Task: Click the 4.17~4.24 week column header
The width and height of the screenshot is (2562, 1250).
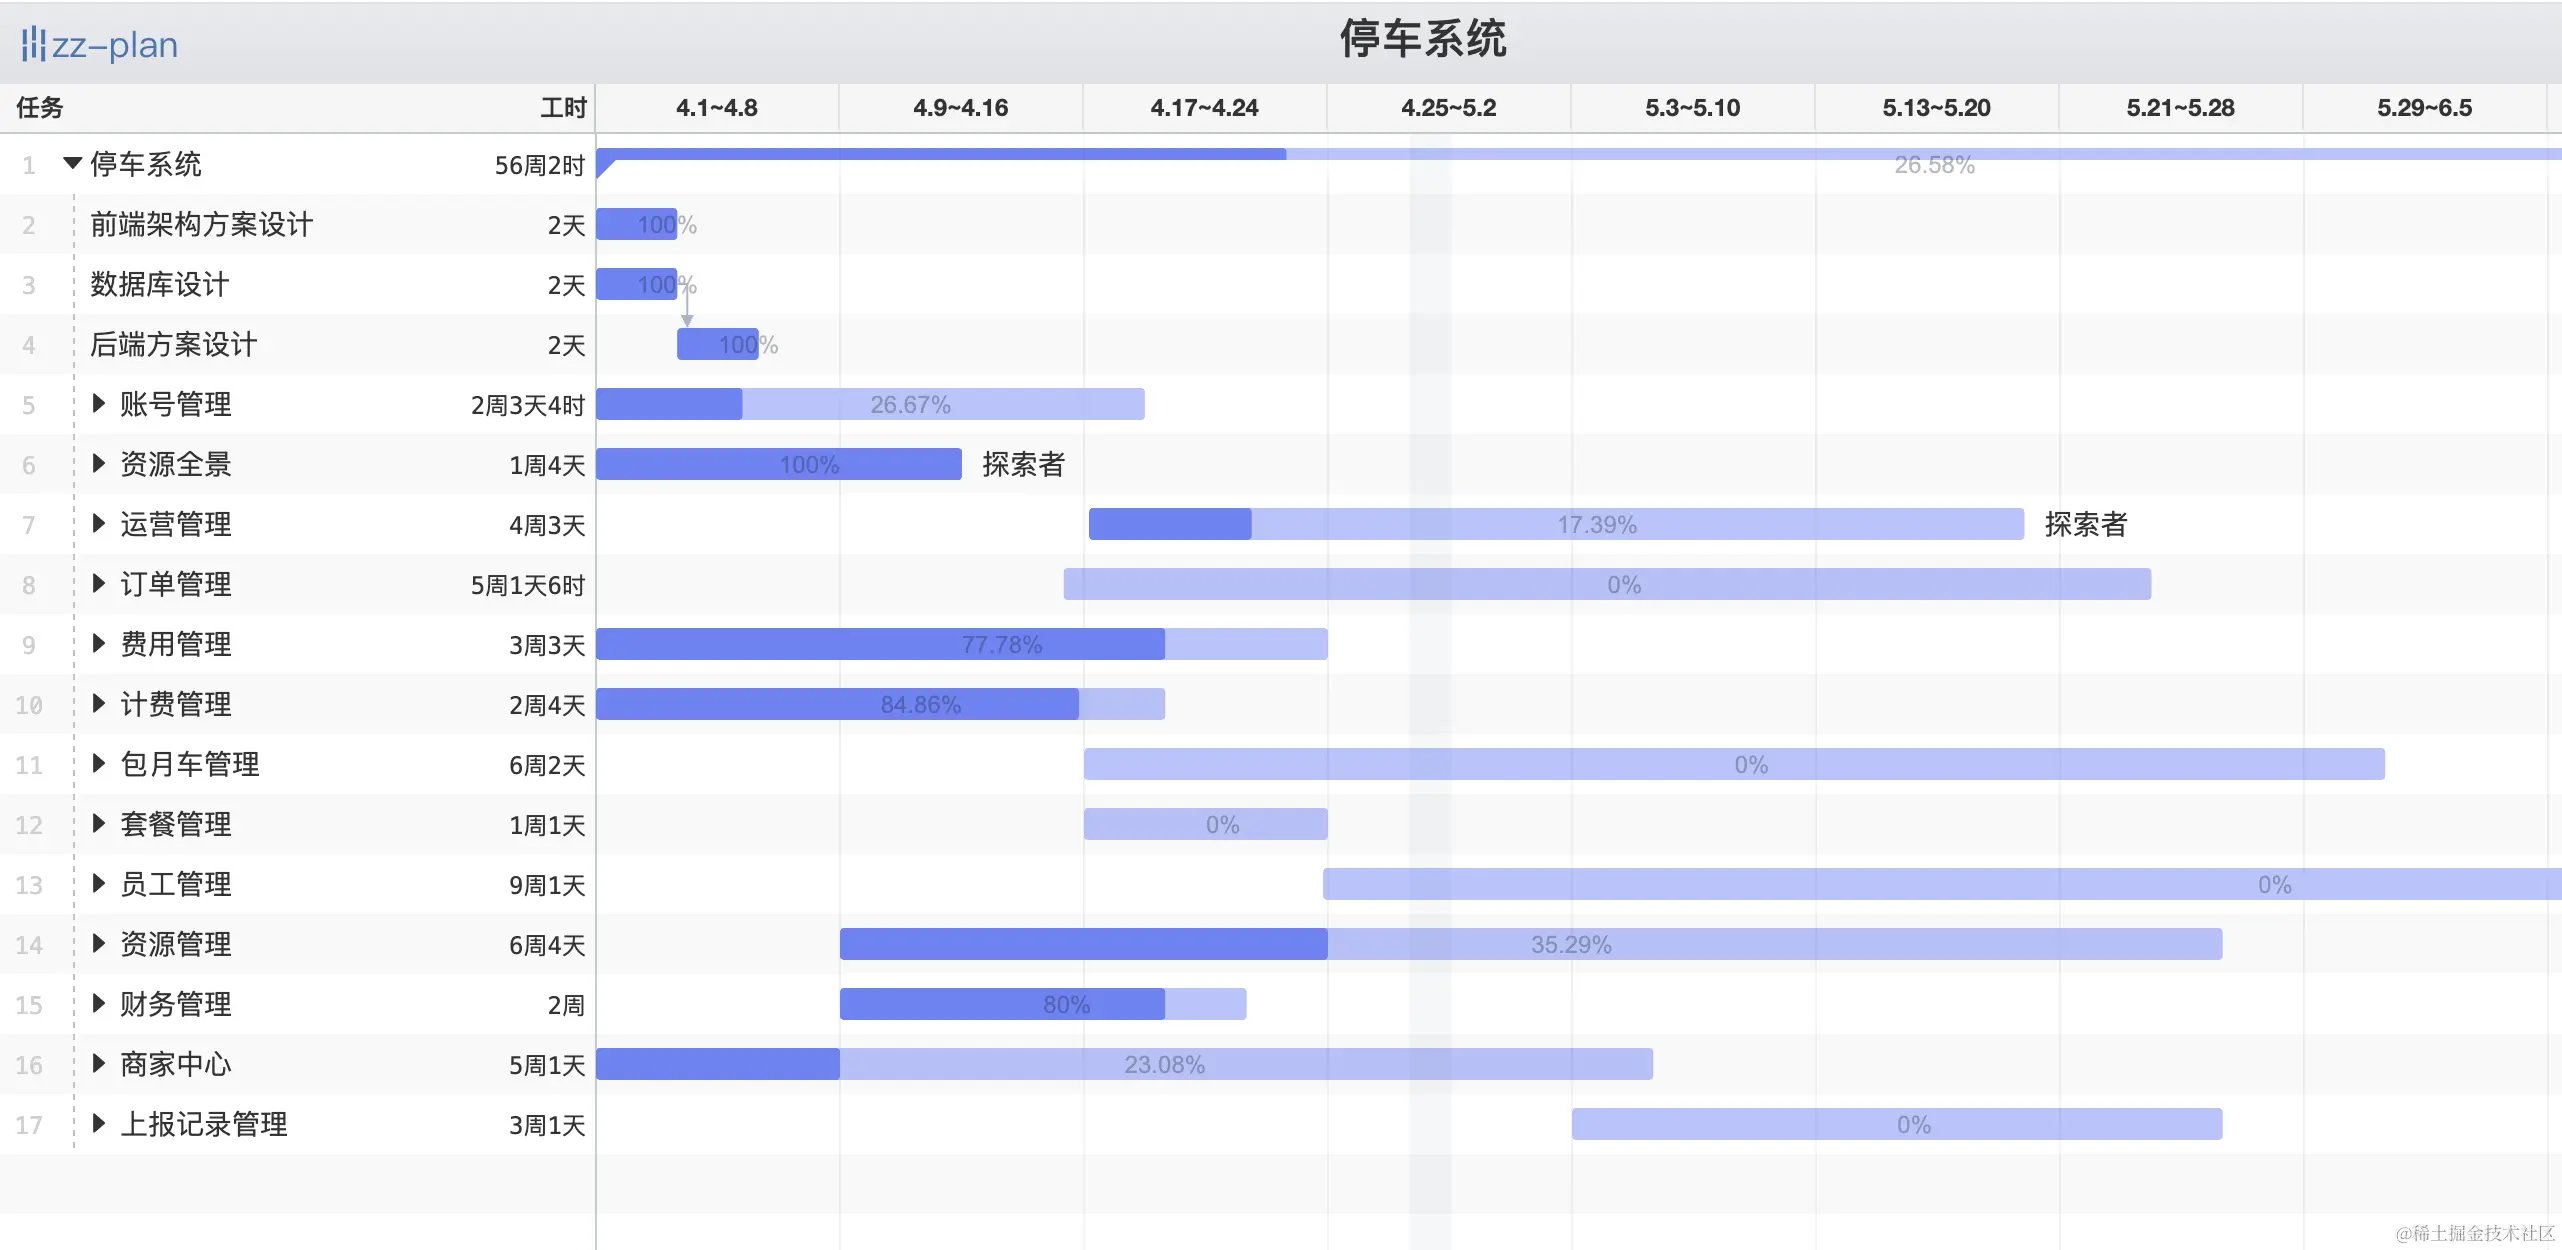Action: coord(1204,108)
